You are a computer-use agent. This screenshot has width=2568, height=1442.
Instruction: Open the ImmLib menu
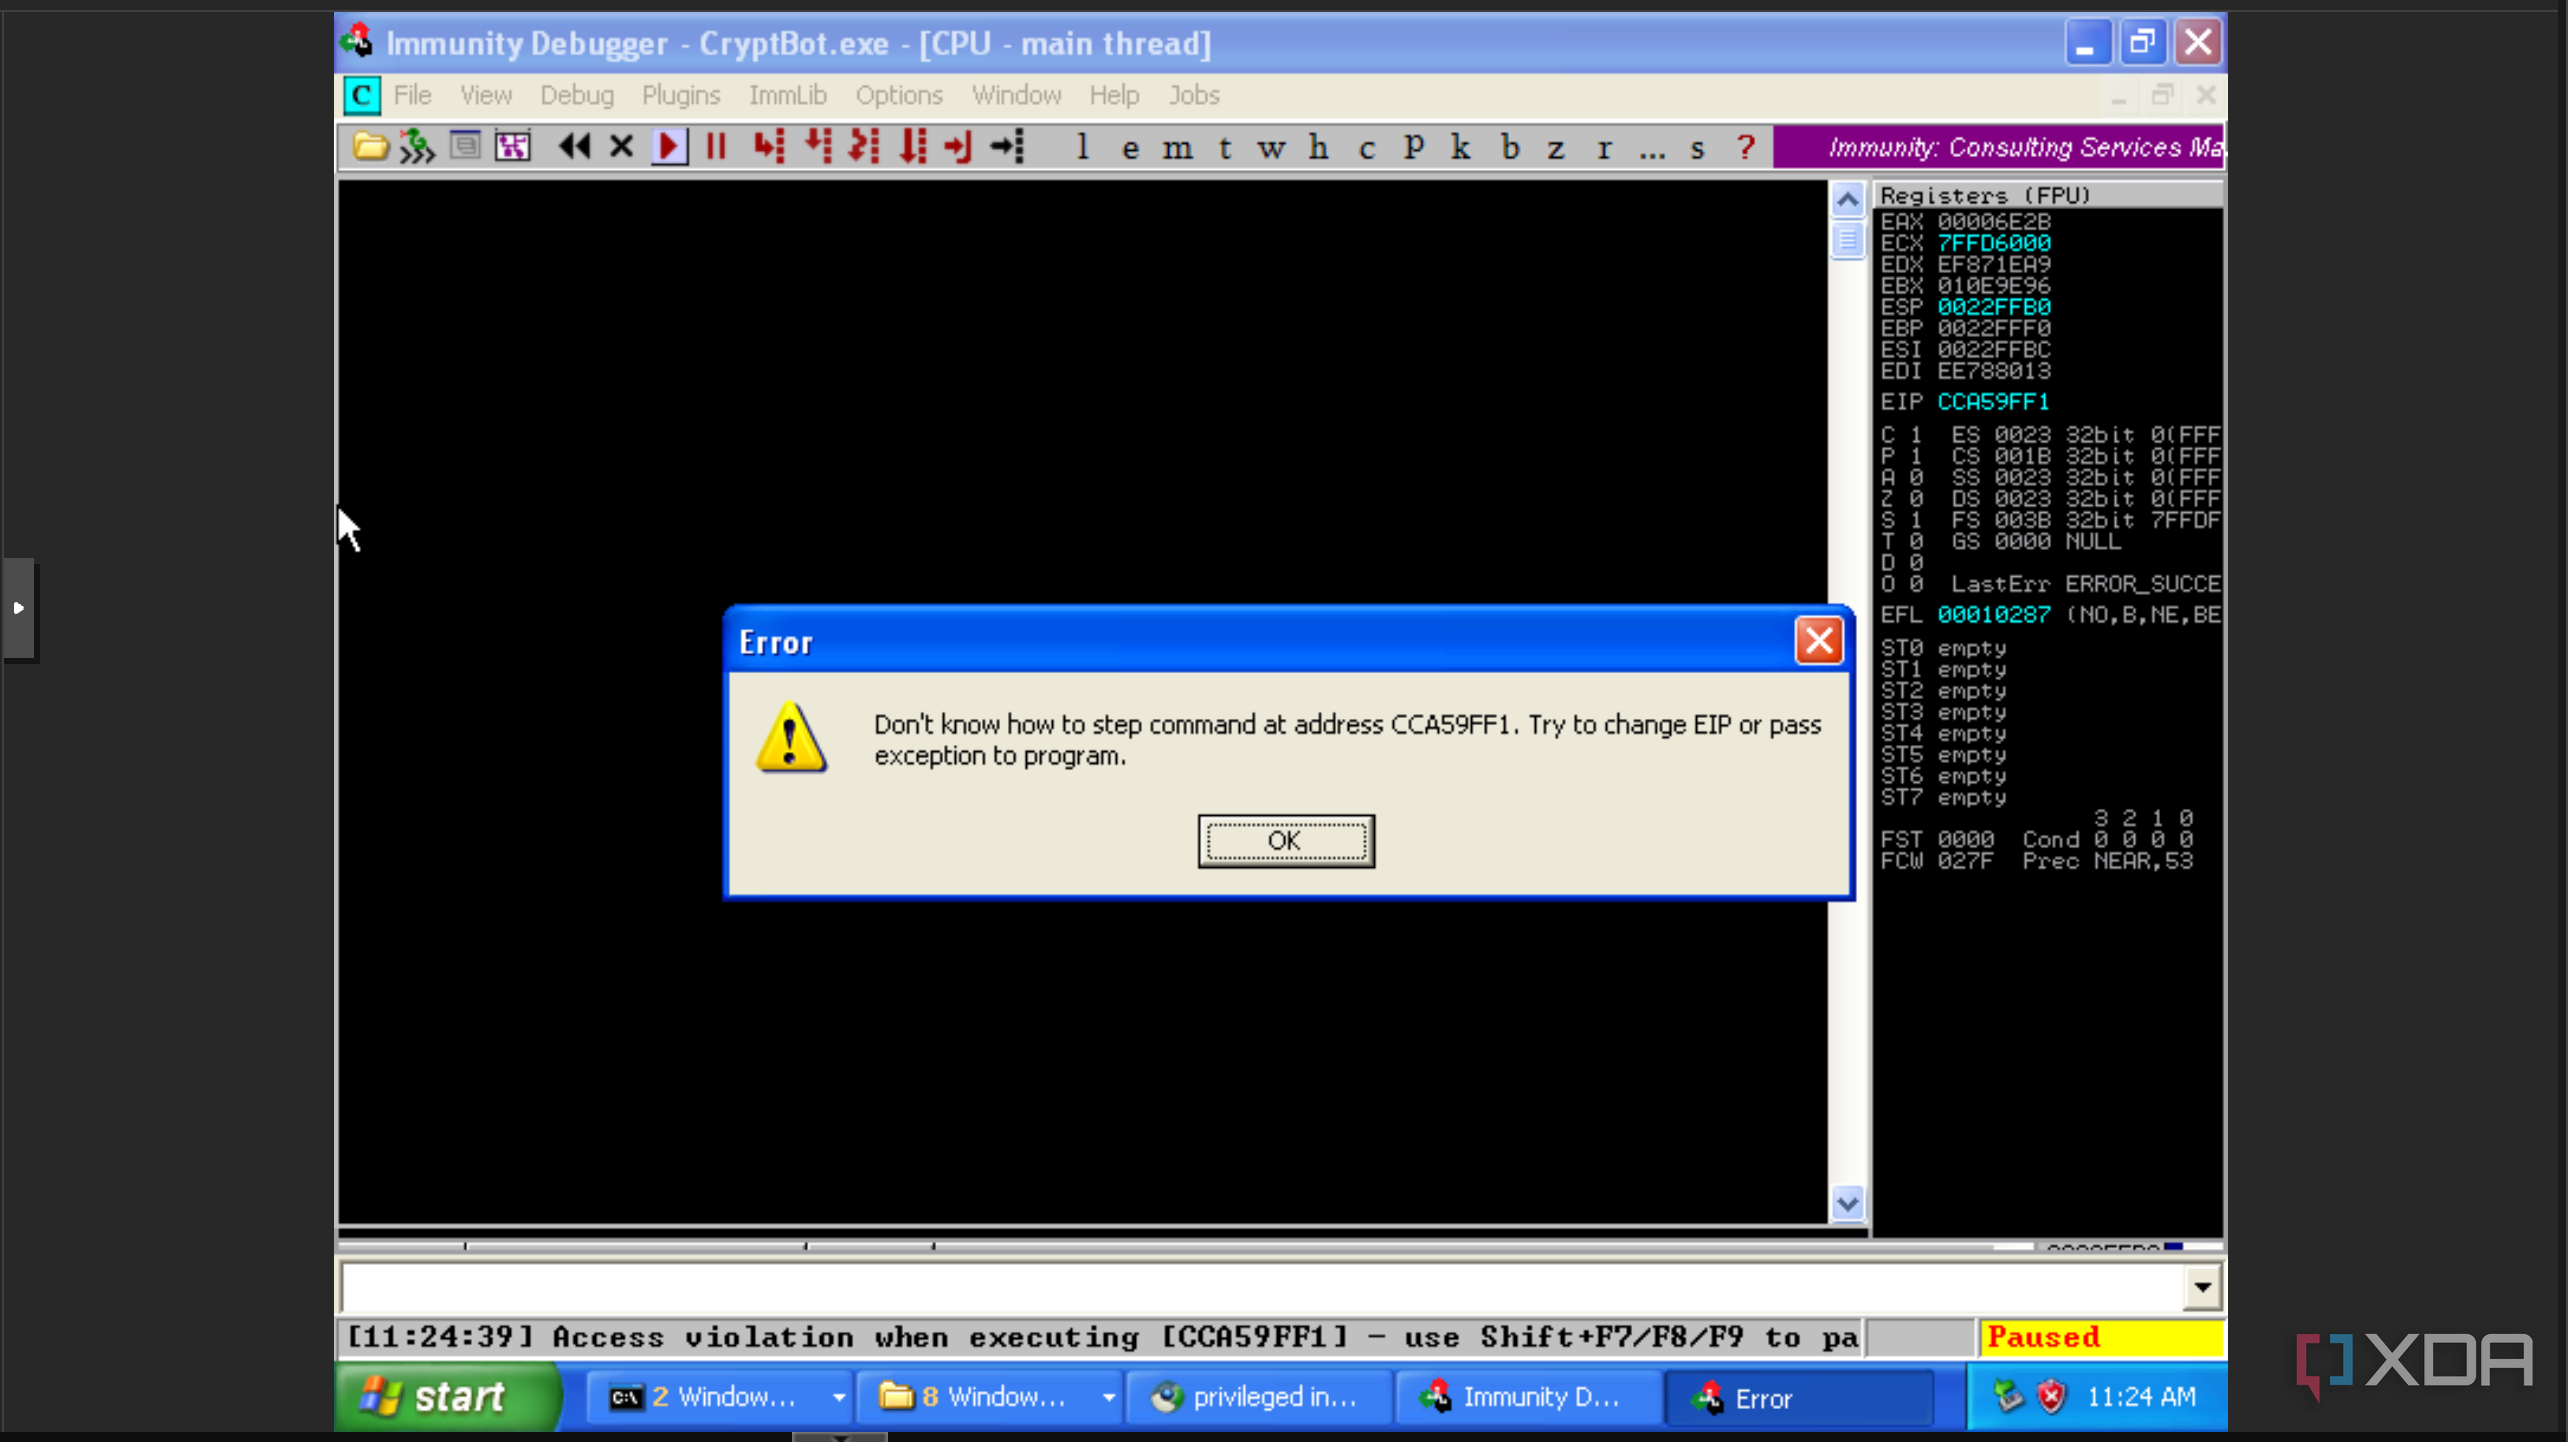pyautogui.click(x=787, y=95)
